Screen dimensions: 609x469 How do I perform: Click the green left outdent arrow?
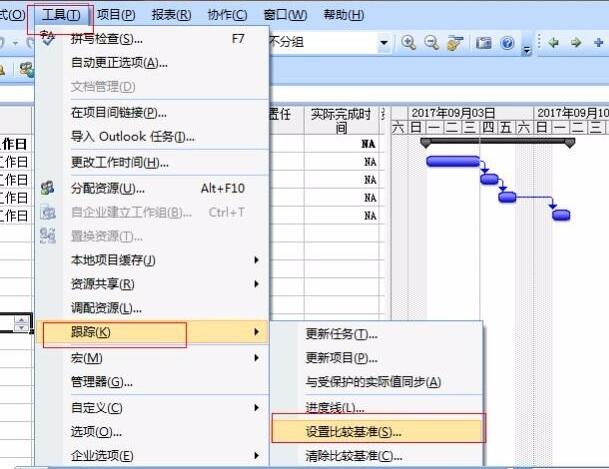553,42
